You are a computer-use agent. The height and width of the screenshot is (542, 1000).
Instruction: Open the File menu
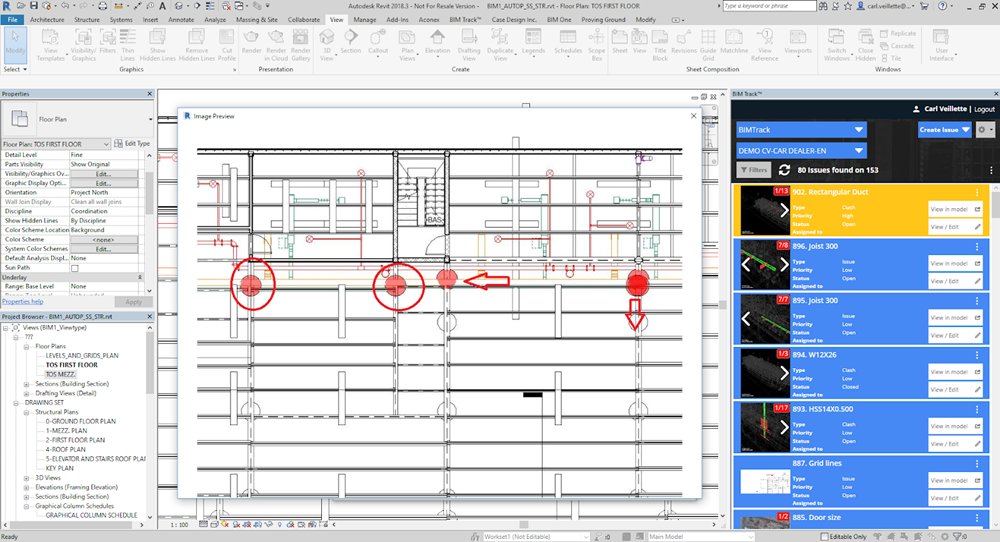click(x=12, y=20)
